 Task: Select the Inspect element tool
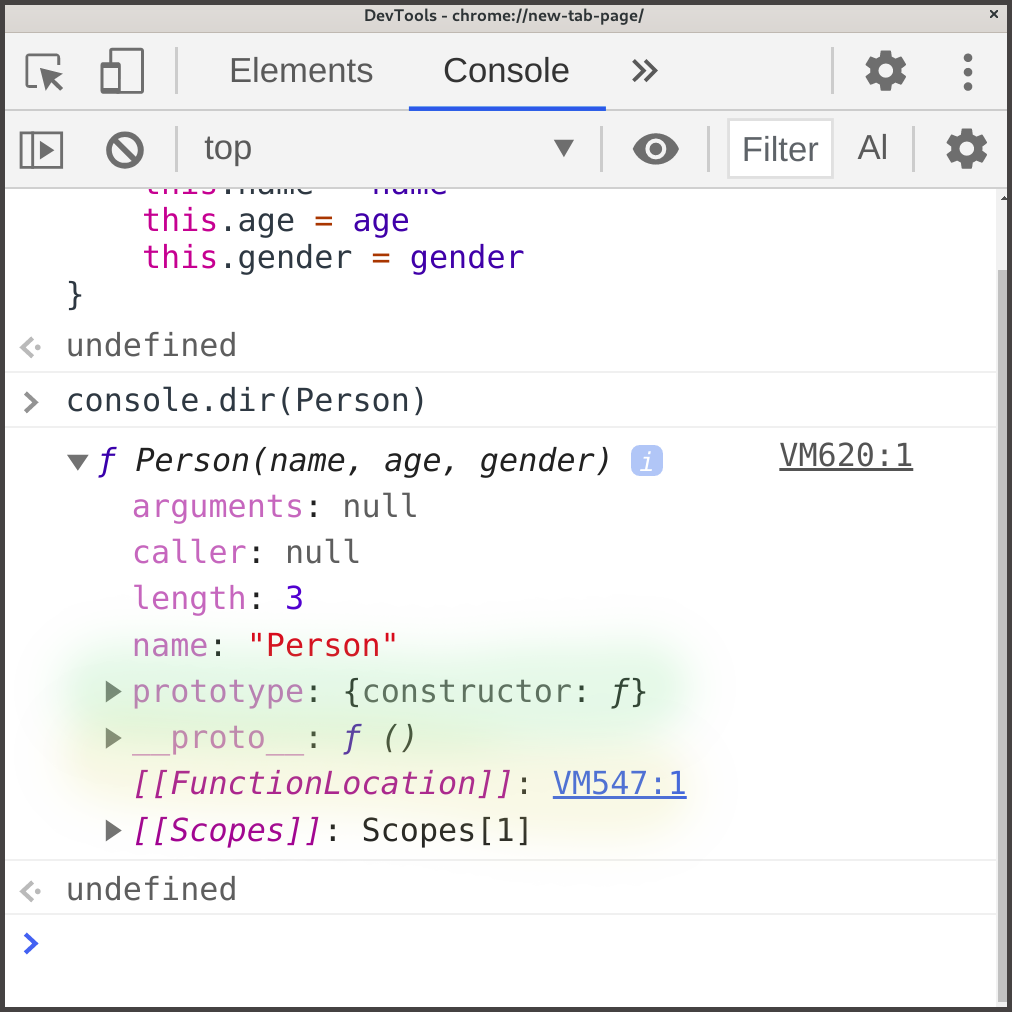point(43,71)
